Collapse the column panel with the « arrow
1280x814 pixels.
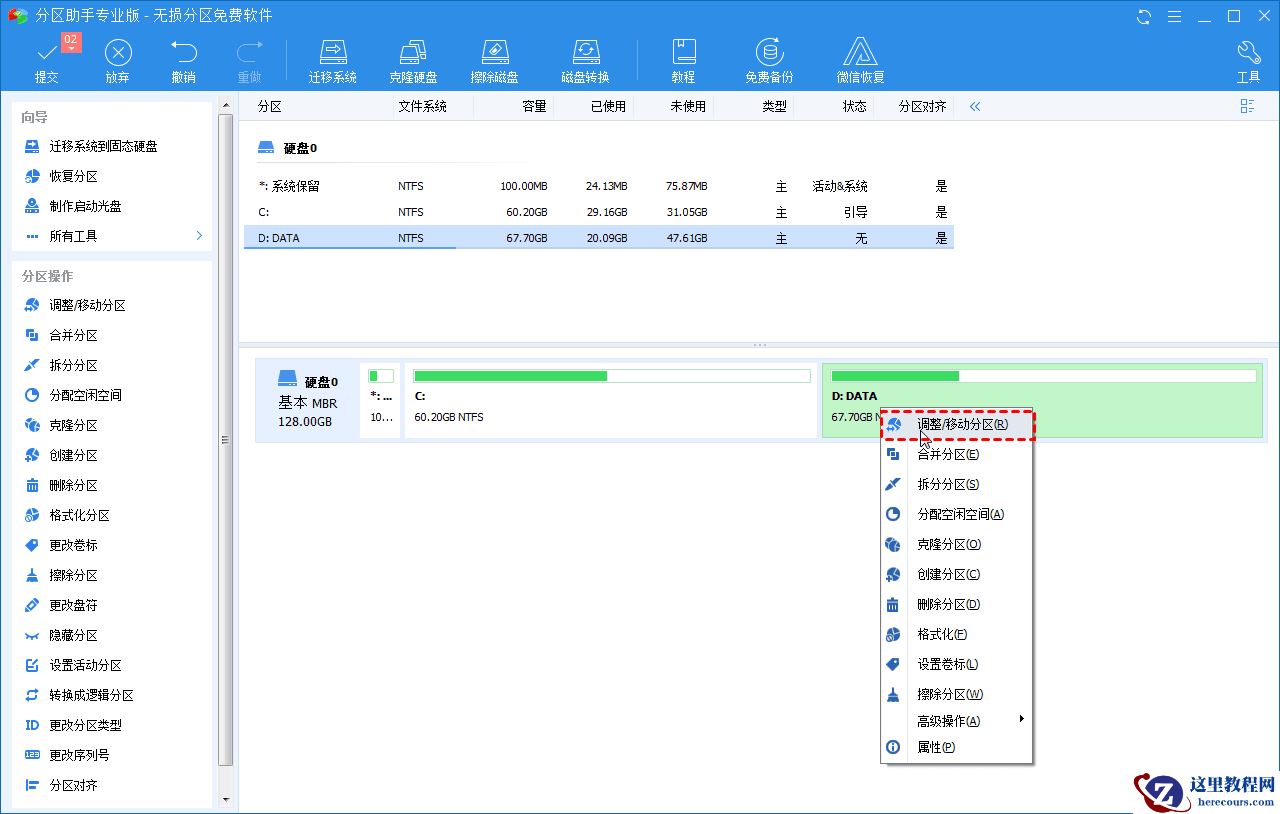pos(973,106)
